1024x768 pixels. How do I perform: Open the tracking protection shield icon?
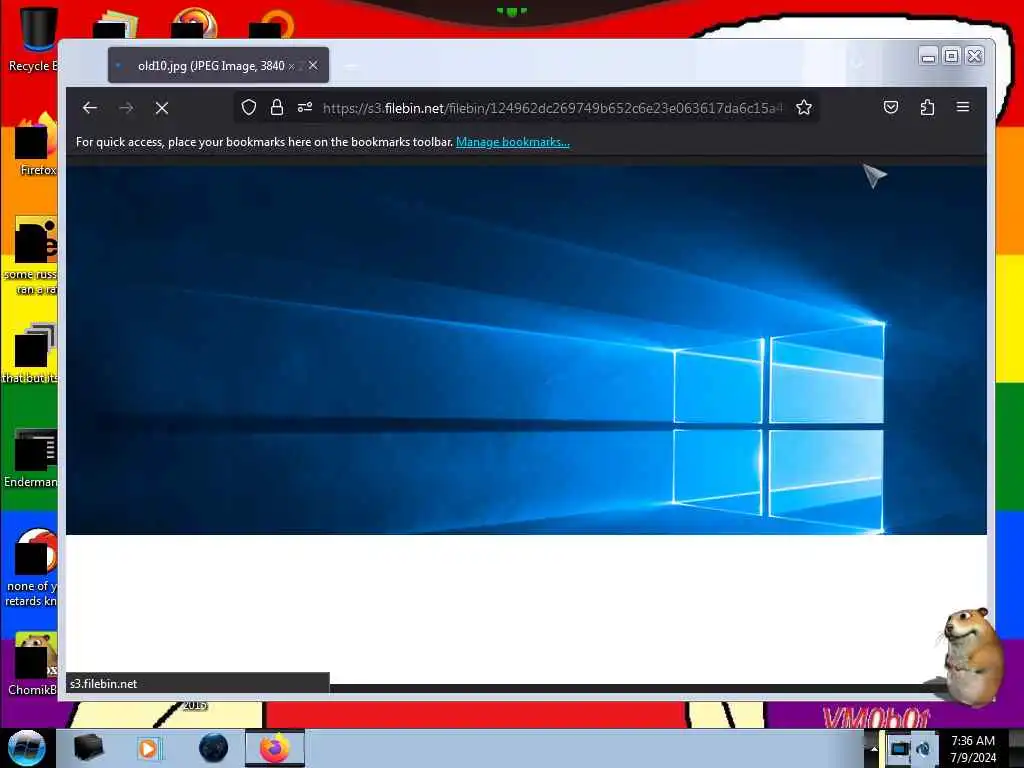(x=249, y=107)
